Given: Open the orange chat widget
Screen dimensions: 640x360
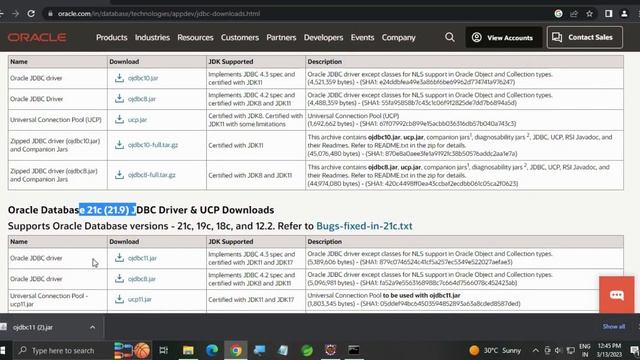Looking at the screenshot, I should [617, 295].
